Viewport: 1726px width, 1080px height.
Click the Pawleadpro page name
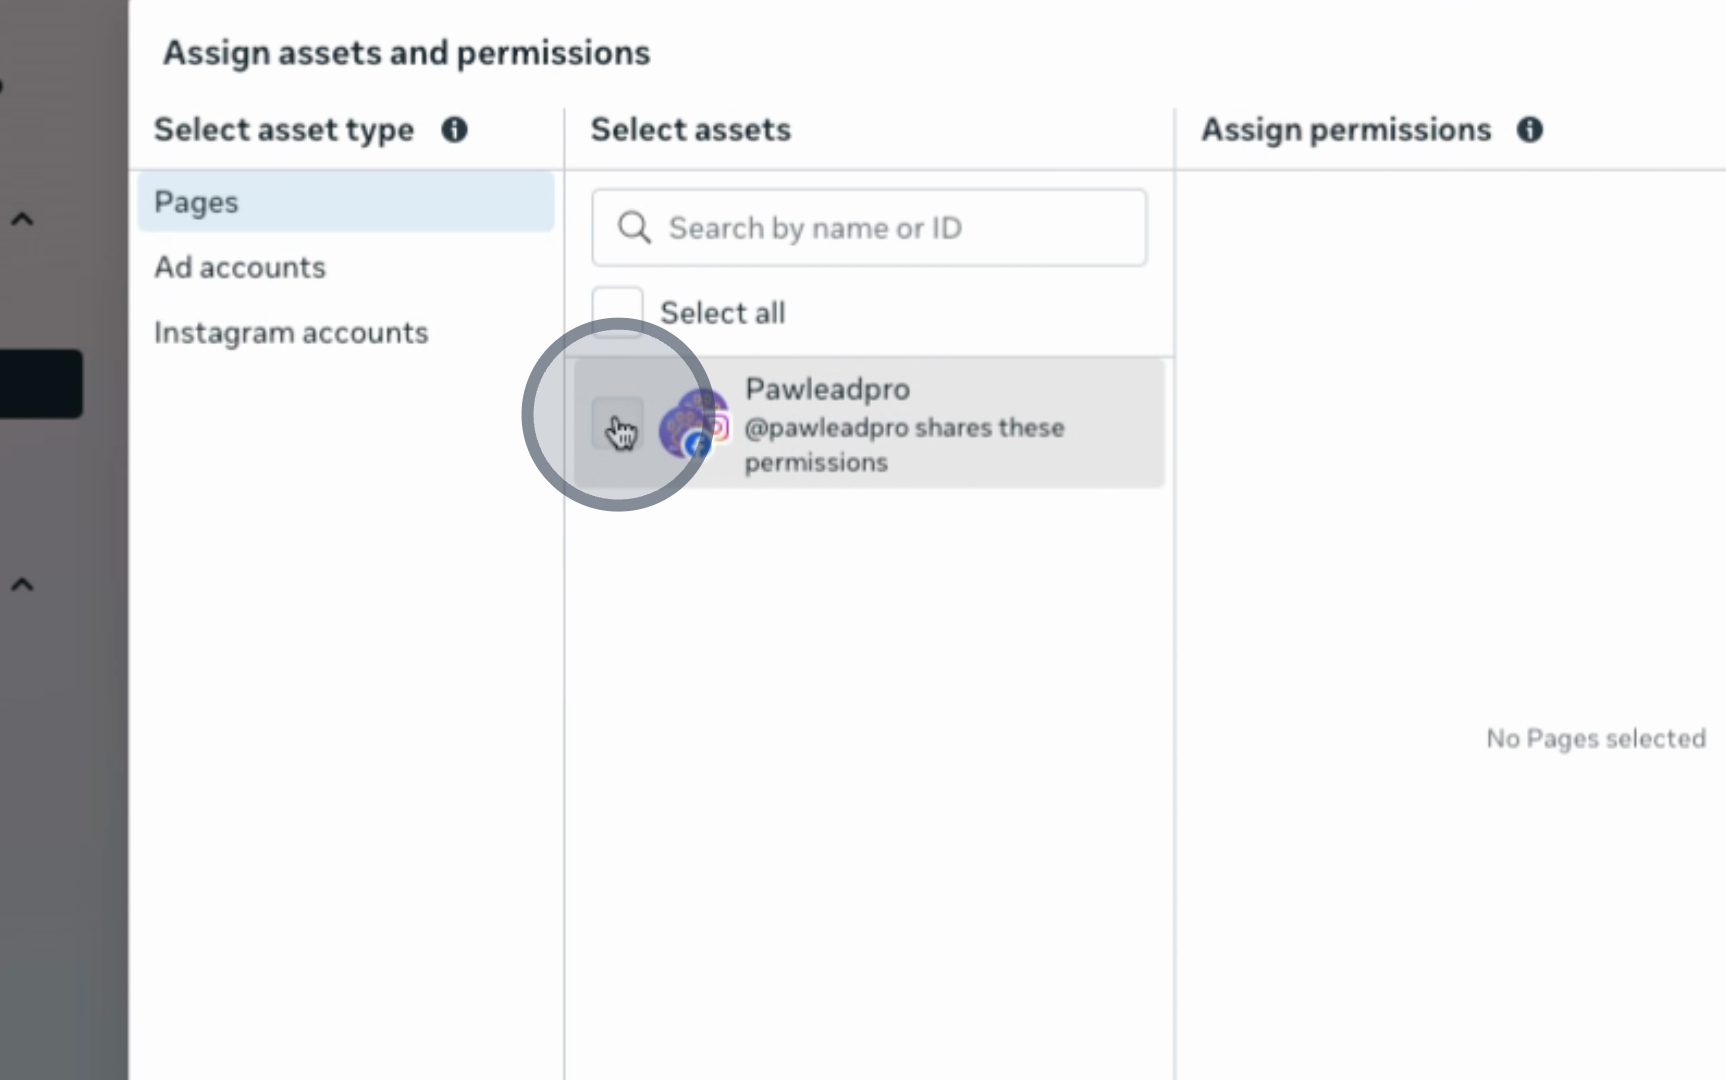pos(827,388)
